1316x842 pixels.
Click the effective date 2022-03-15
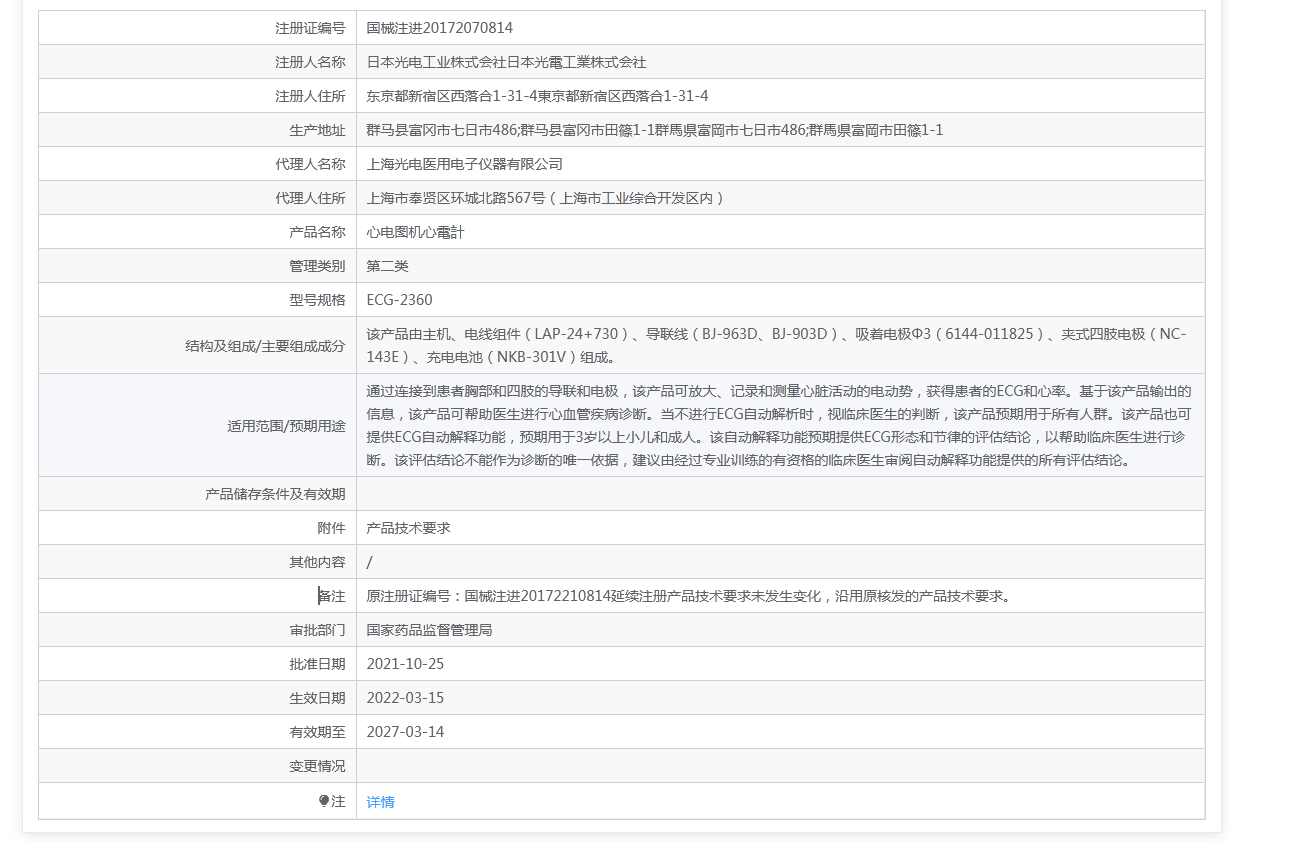(x=405, y=698)
